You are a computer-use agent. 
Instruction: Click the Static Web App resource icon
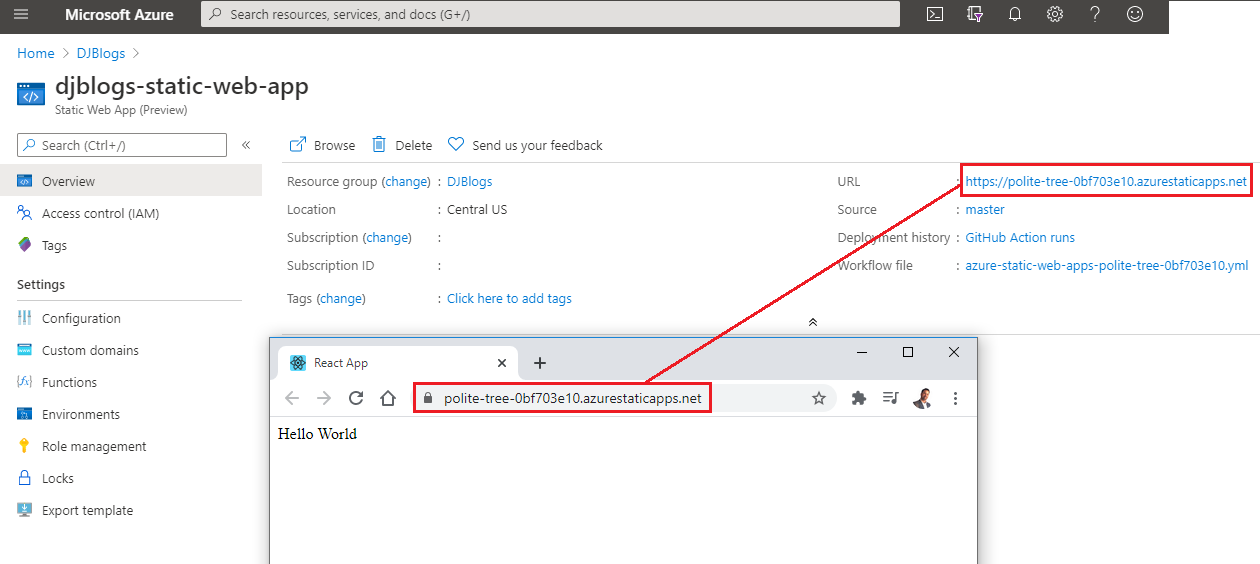point(31,94)
